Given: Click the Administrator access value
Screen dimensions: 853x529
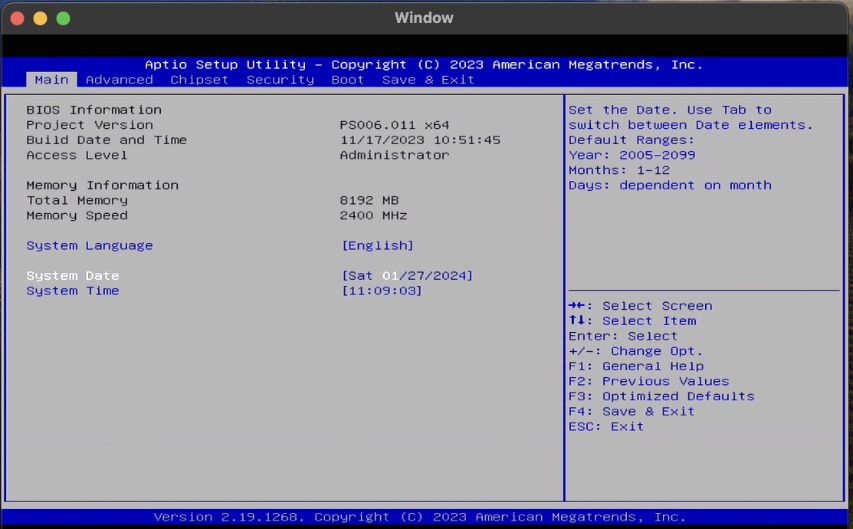Looking at the screenshot, I should [x=394, y=156].
